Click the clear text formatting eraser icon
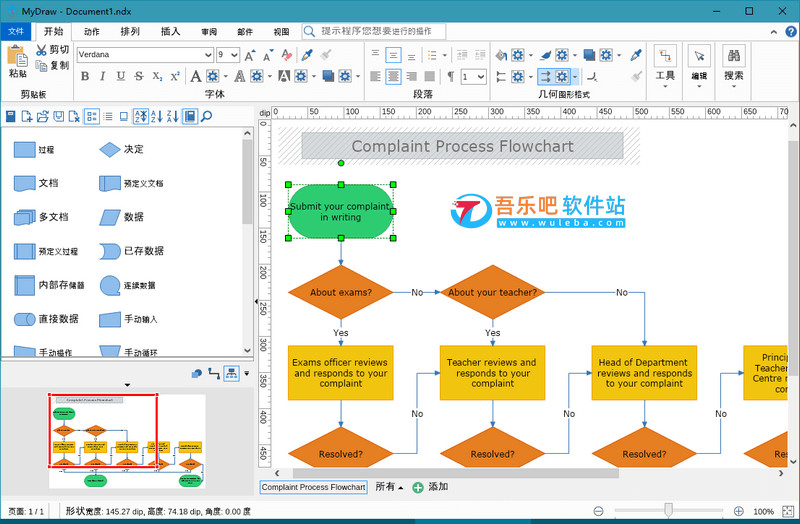Screen dimensions: 800x524 (x=287, y=55)
